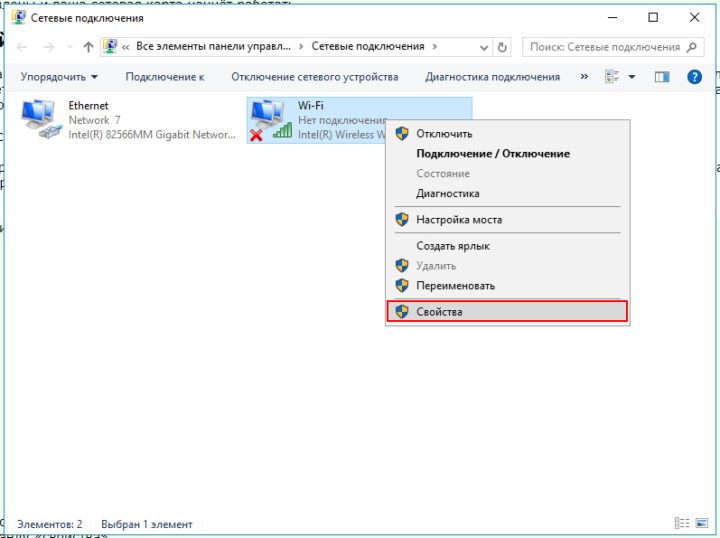The height and width of the screenshot is (538, 720).
Task: Choose Отключить in the context menu
Action: [x=507, y=134]
